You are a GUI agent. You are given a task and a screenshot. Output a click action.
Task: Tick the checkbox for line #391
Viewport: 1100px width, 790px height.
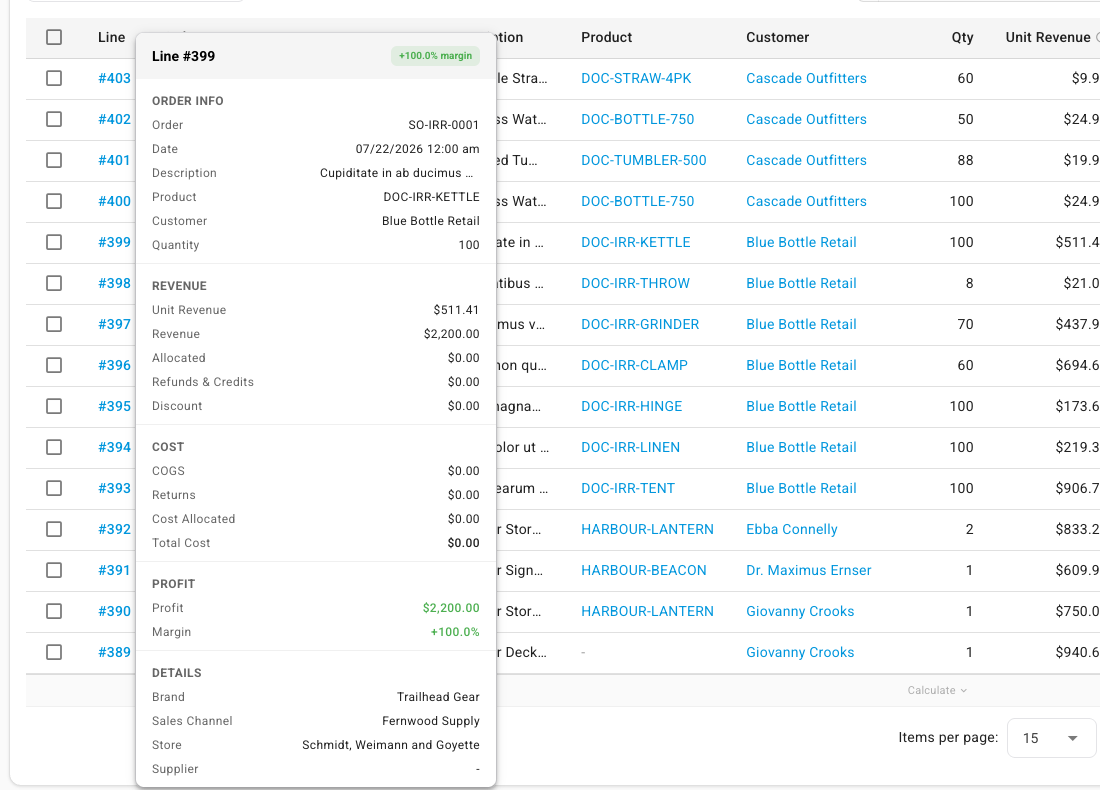point(54,570)
